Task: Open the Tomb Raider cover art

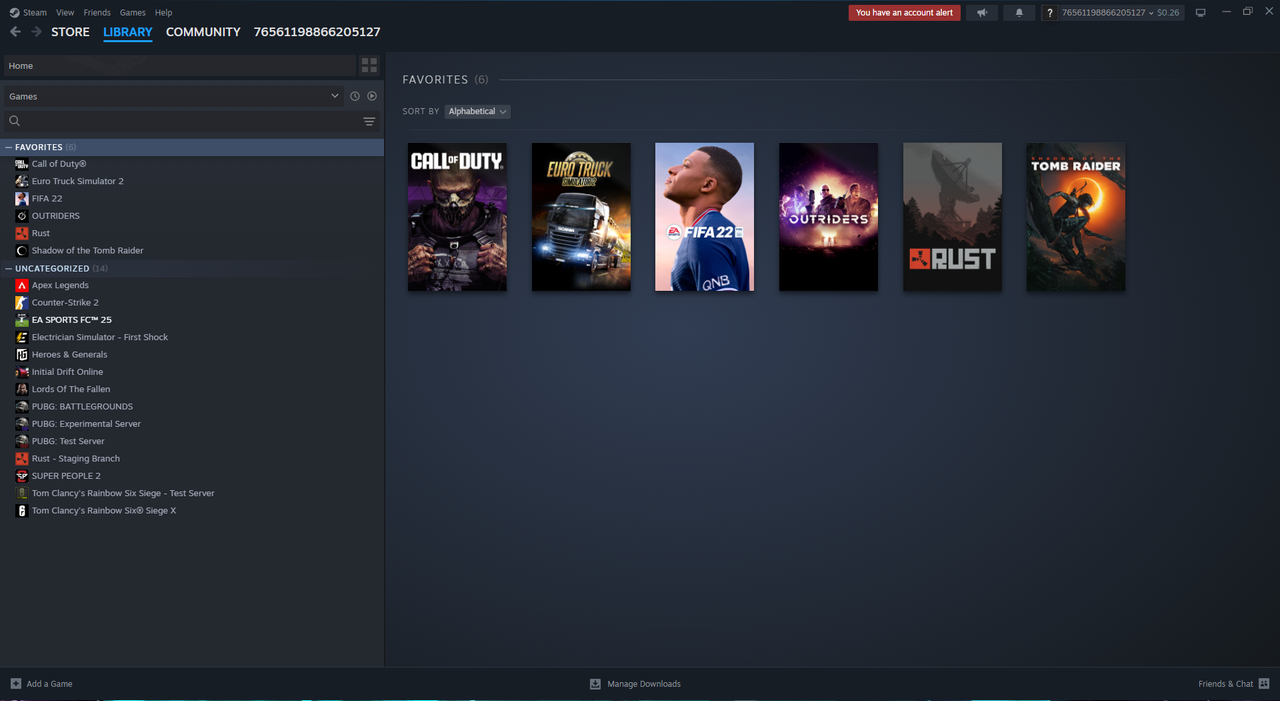Action: pos(1076,217)
